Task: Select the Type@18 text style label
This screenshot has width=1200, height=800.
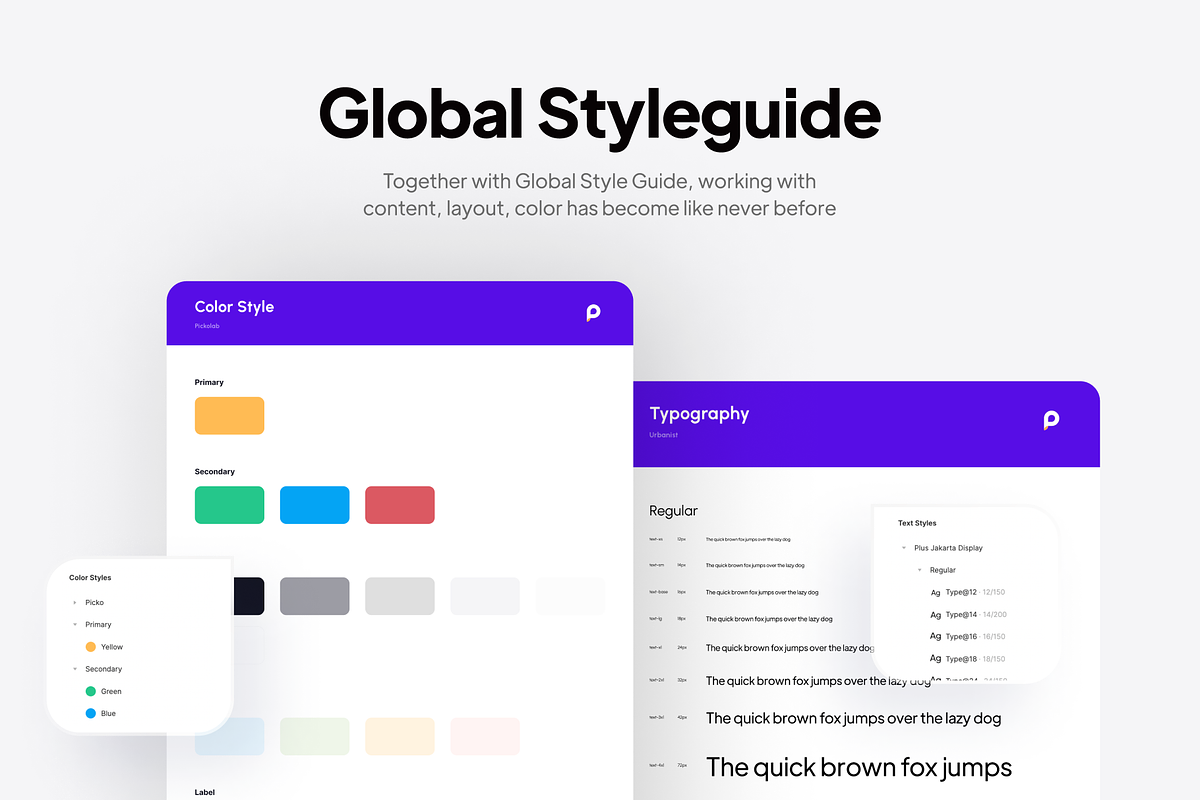Action: [x=961, y=659]
